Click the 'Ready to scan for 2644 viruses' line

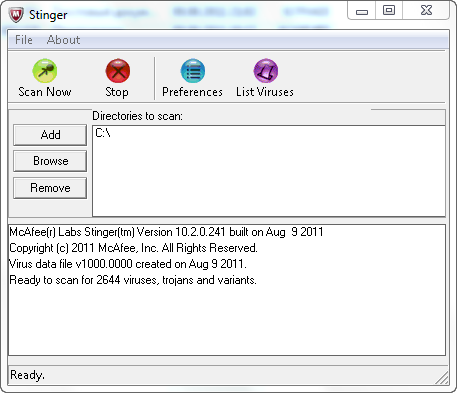(133, 280)
